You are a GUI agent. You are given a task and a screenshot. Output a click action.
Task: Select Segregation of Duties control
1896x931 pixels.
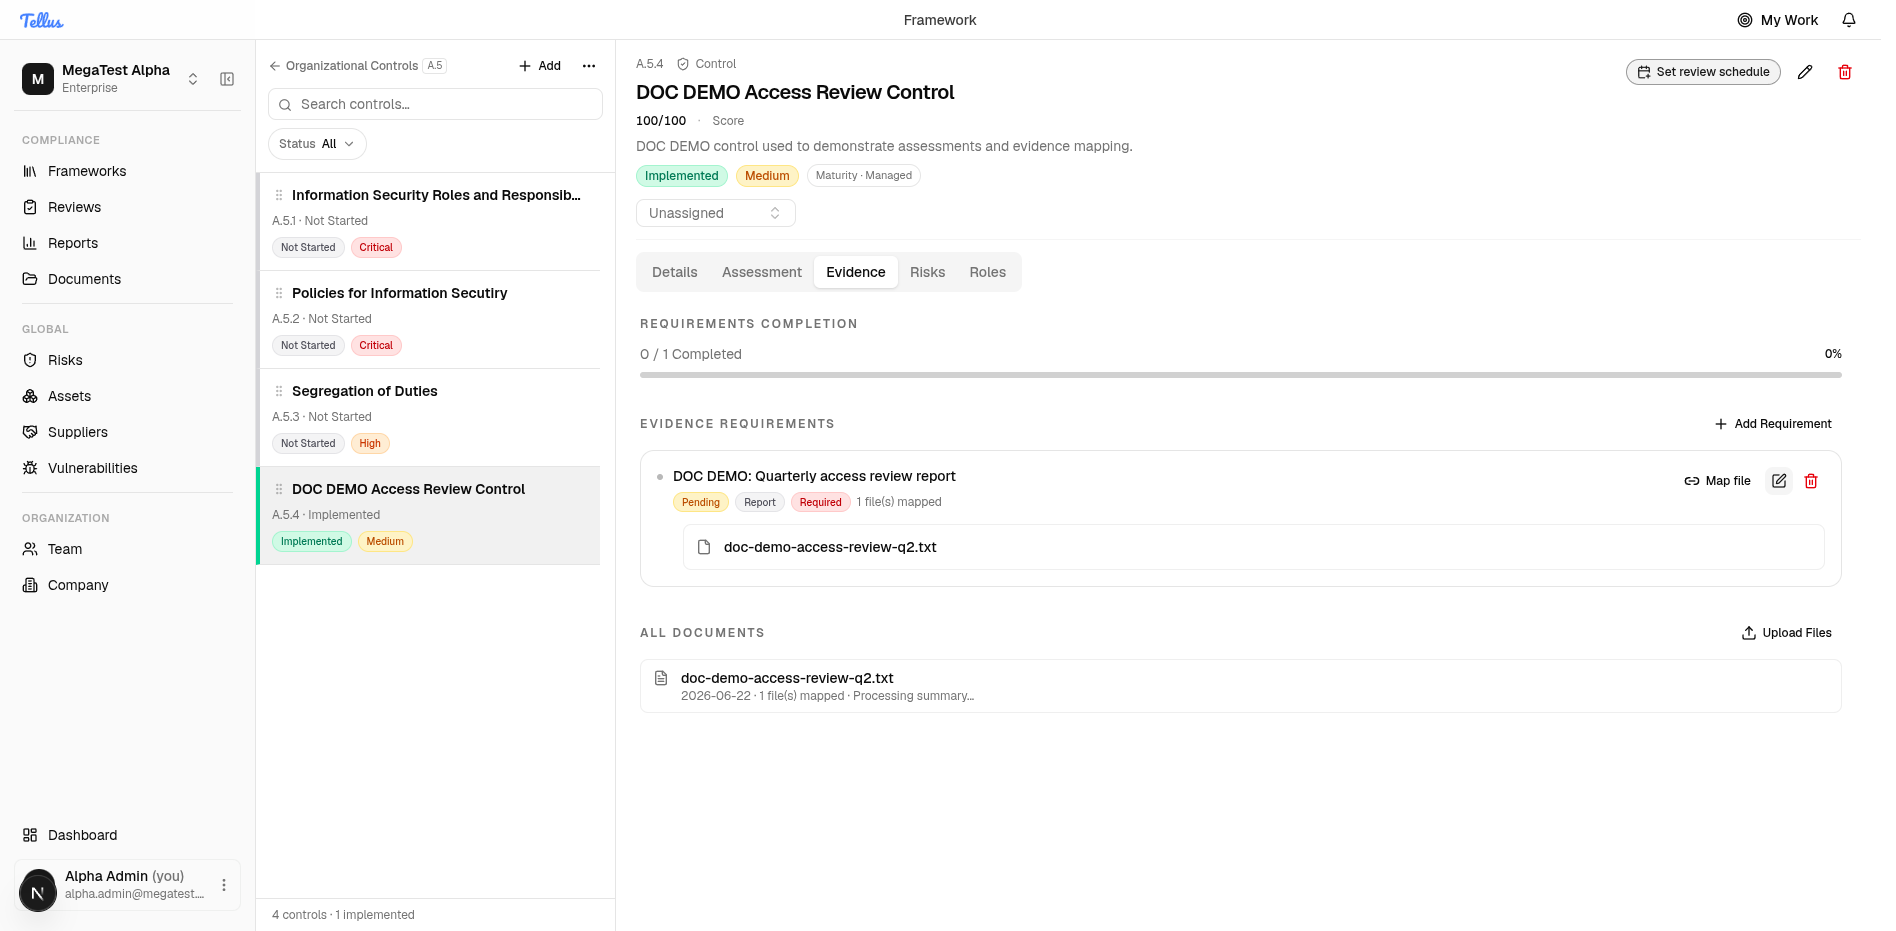click(430, 417)
